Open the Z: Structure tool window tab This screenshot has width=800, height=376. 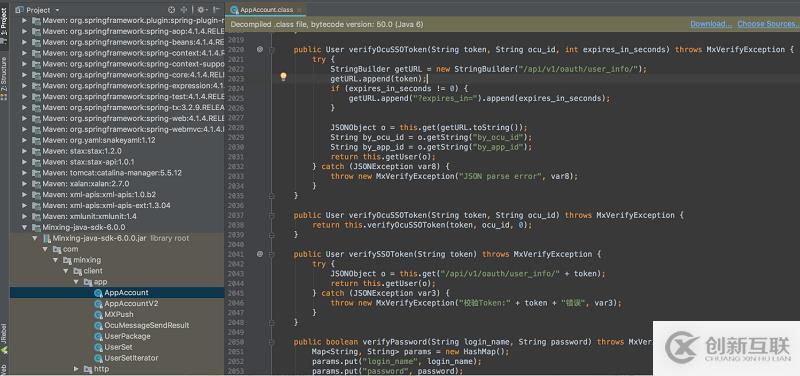4,78
